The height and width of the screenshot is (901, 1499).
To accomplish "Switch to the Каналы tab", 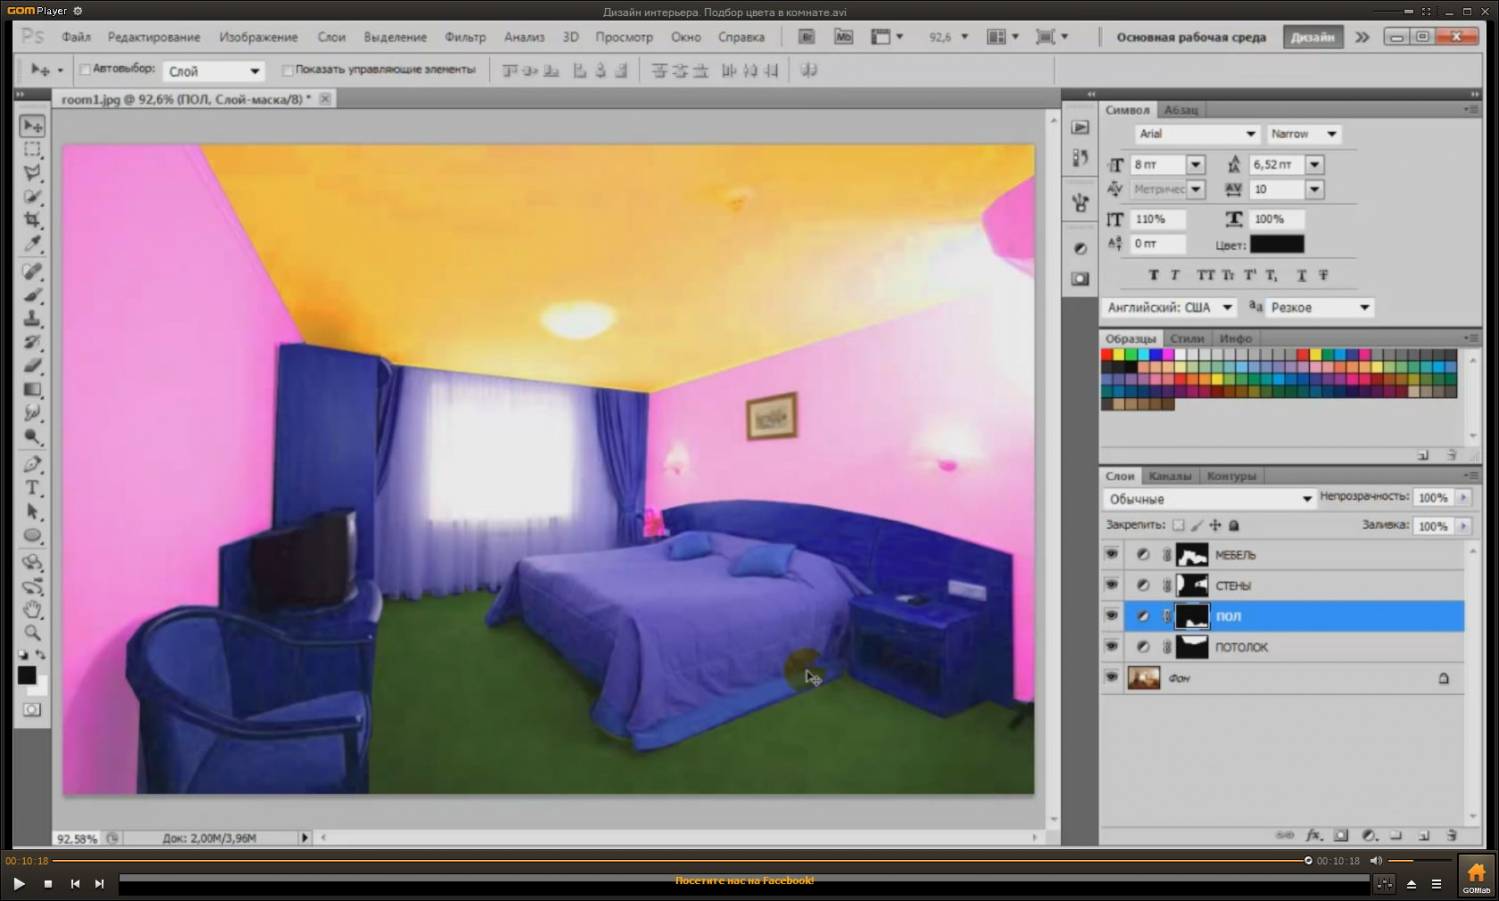I will [1169, 476].
